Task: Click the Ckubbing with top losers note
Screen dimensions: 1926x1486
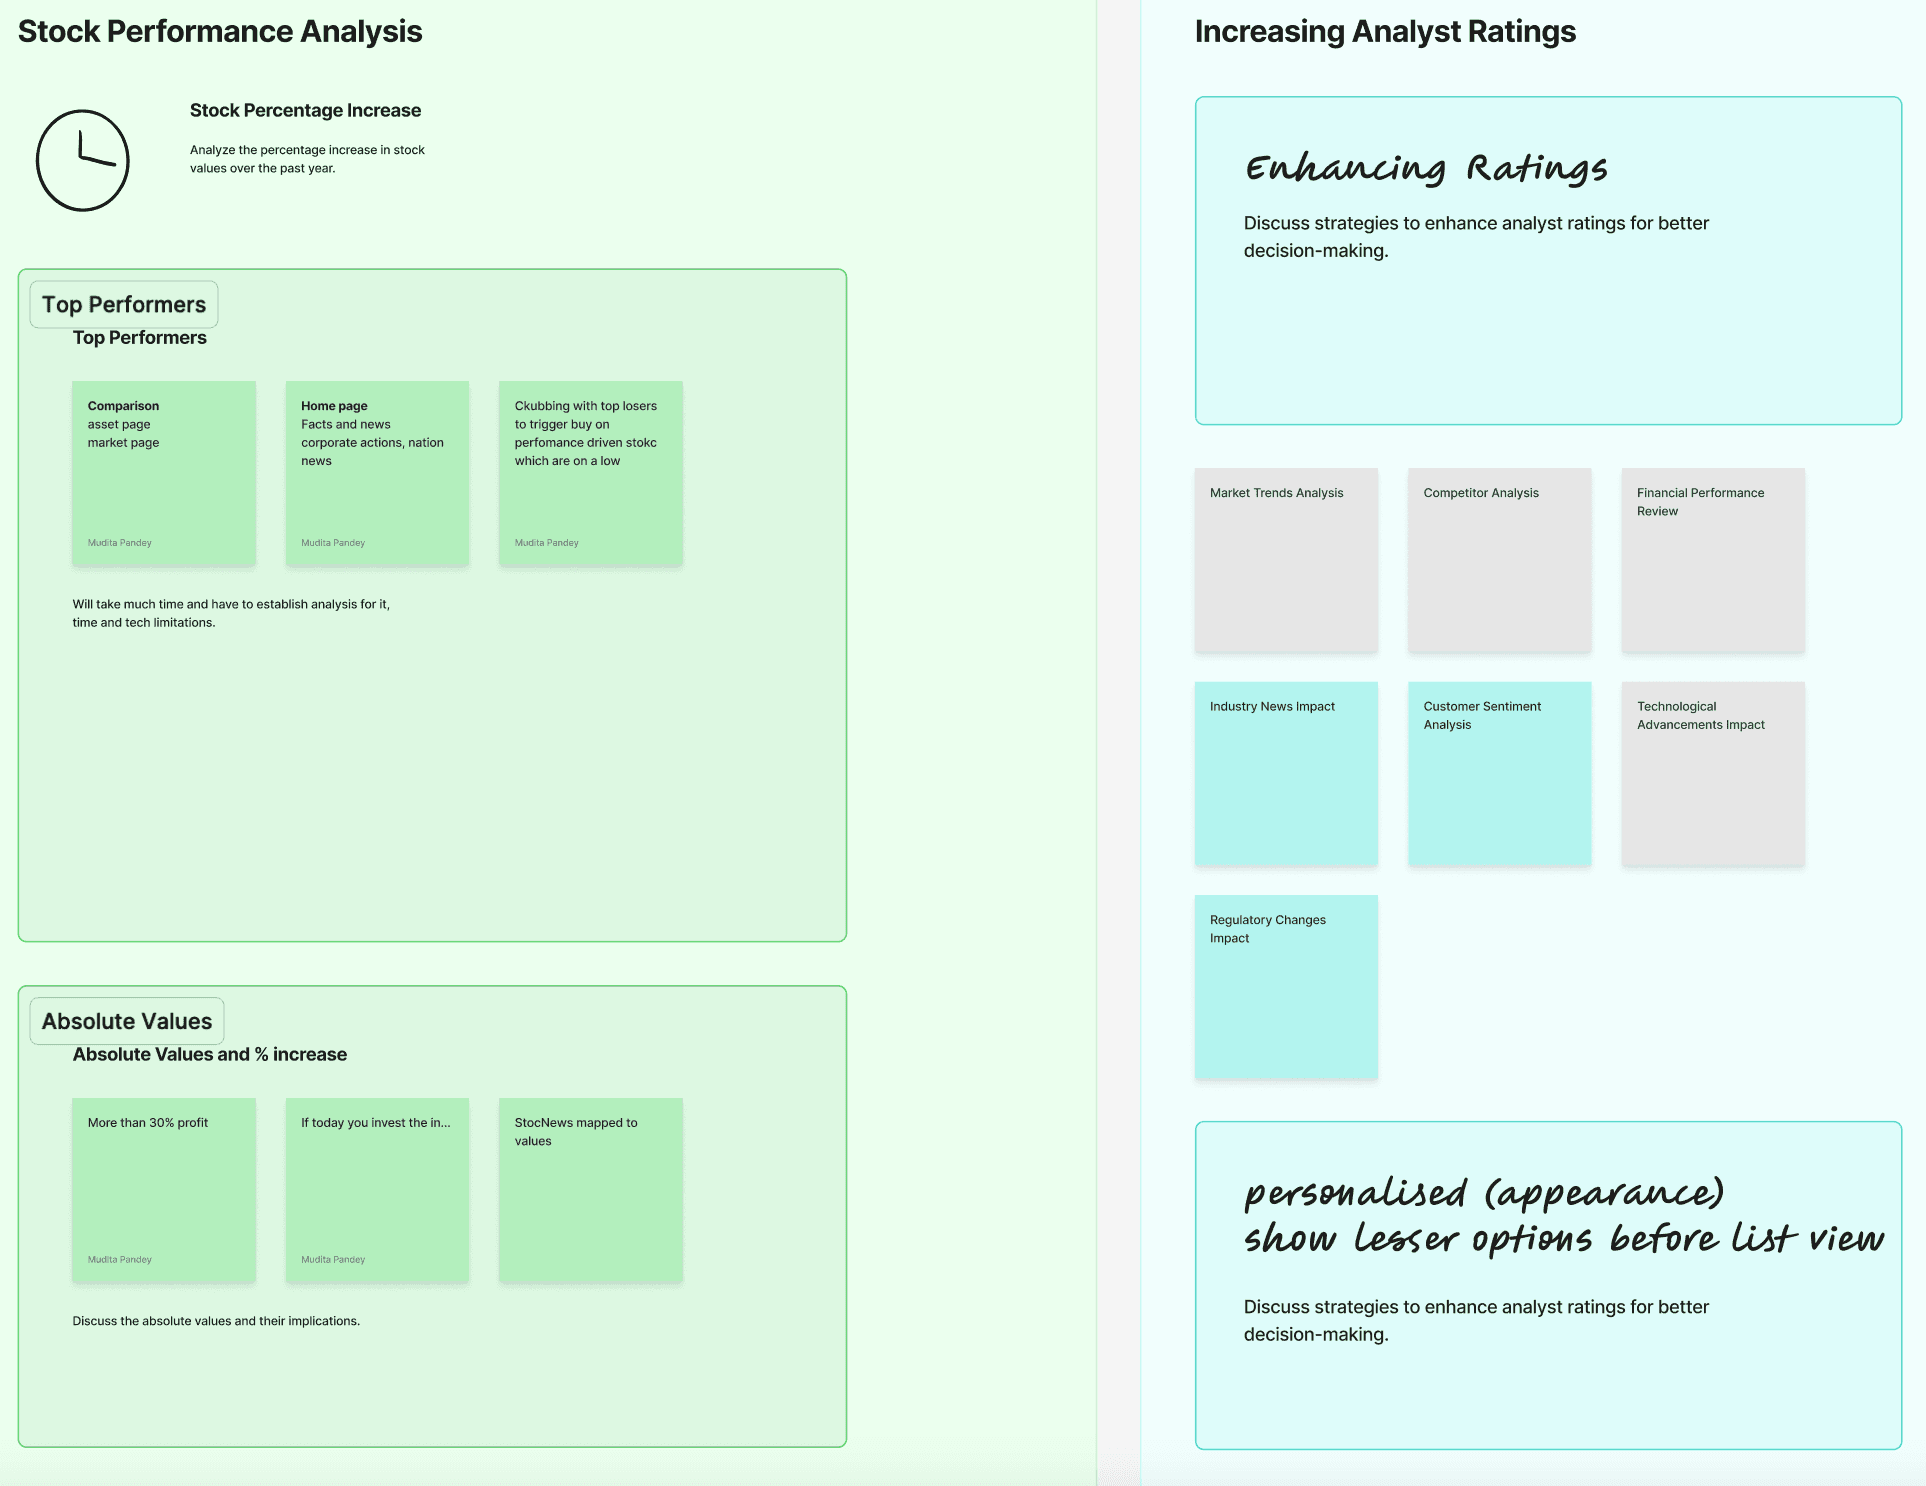Action: 590,473
